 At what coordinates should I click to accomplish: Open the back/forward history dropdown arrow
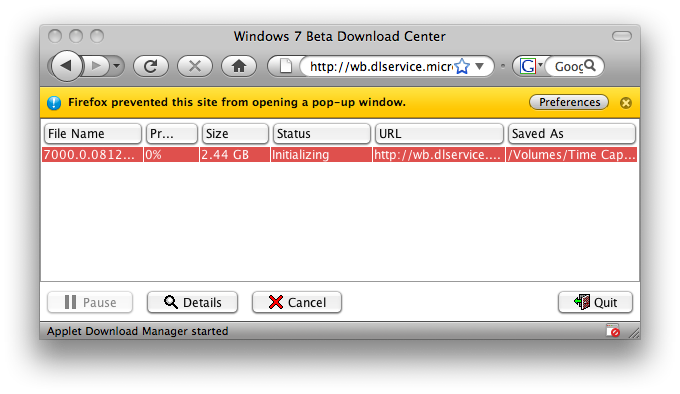coord(117,66)
